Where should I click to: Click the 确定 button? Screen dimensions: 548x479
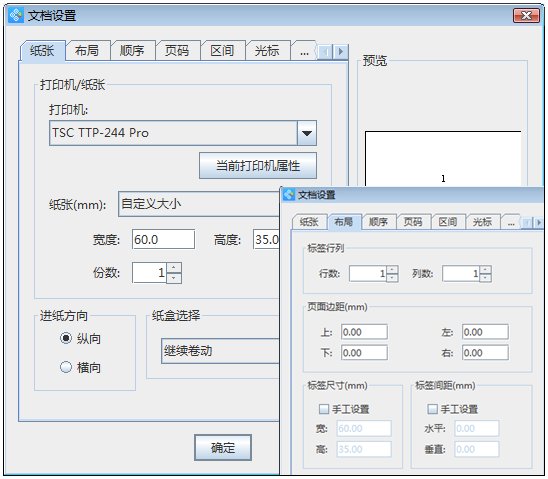tap(223, 447)
